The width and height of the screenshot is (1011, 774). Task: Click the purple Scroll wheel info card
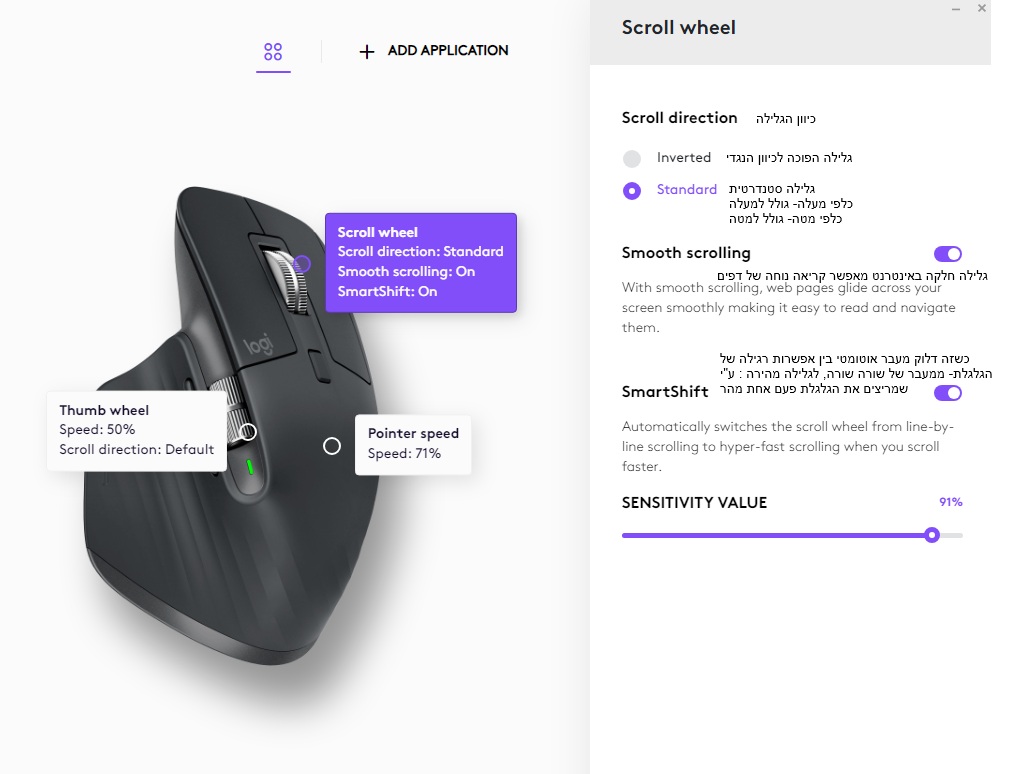click(420, 263)
